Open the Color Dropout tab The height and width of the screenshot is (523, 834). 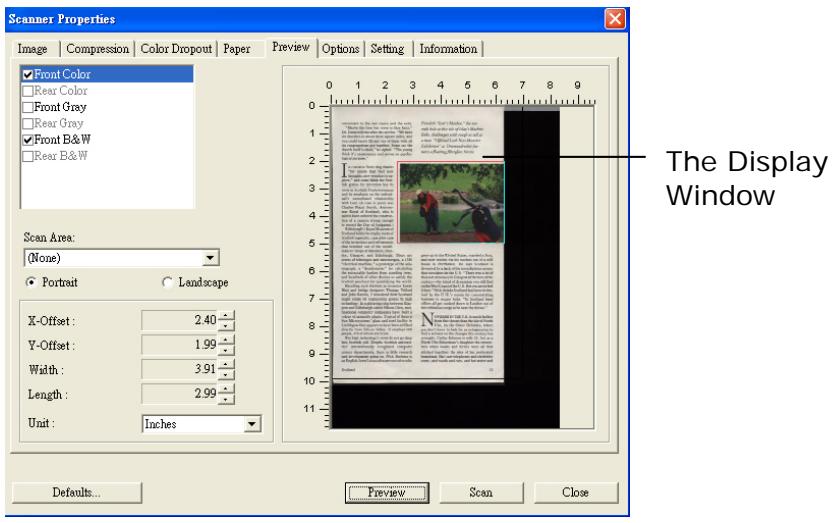176,49
